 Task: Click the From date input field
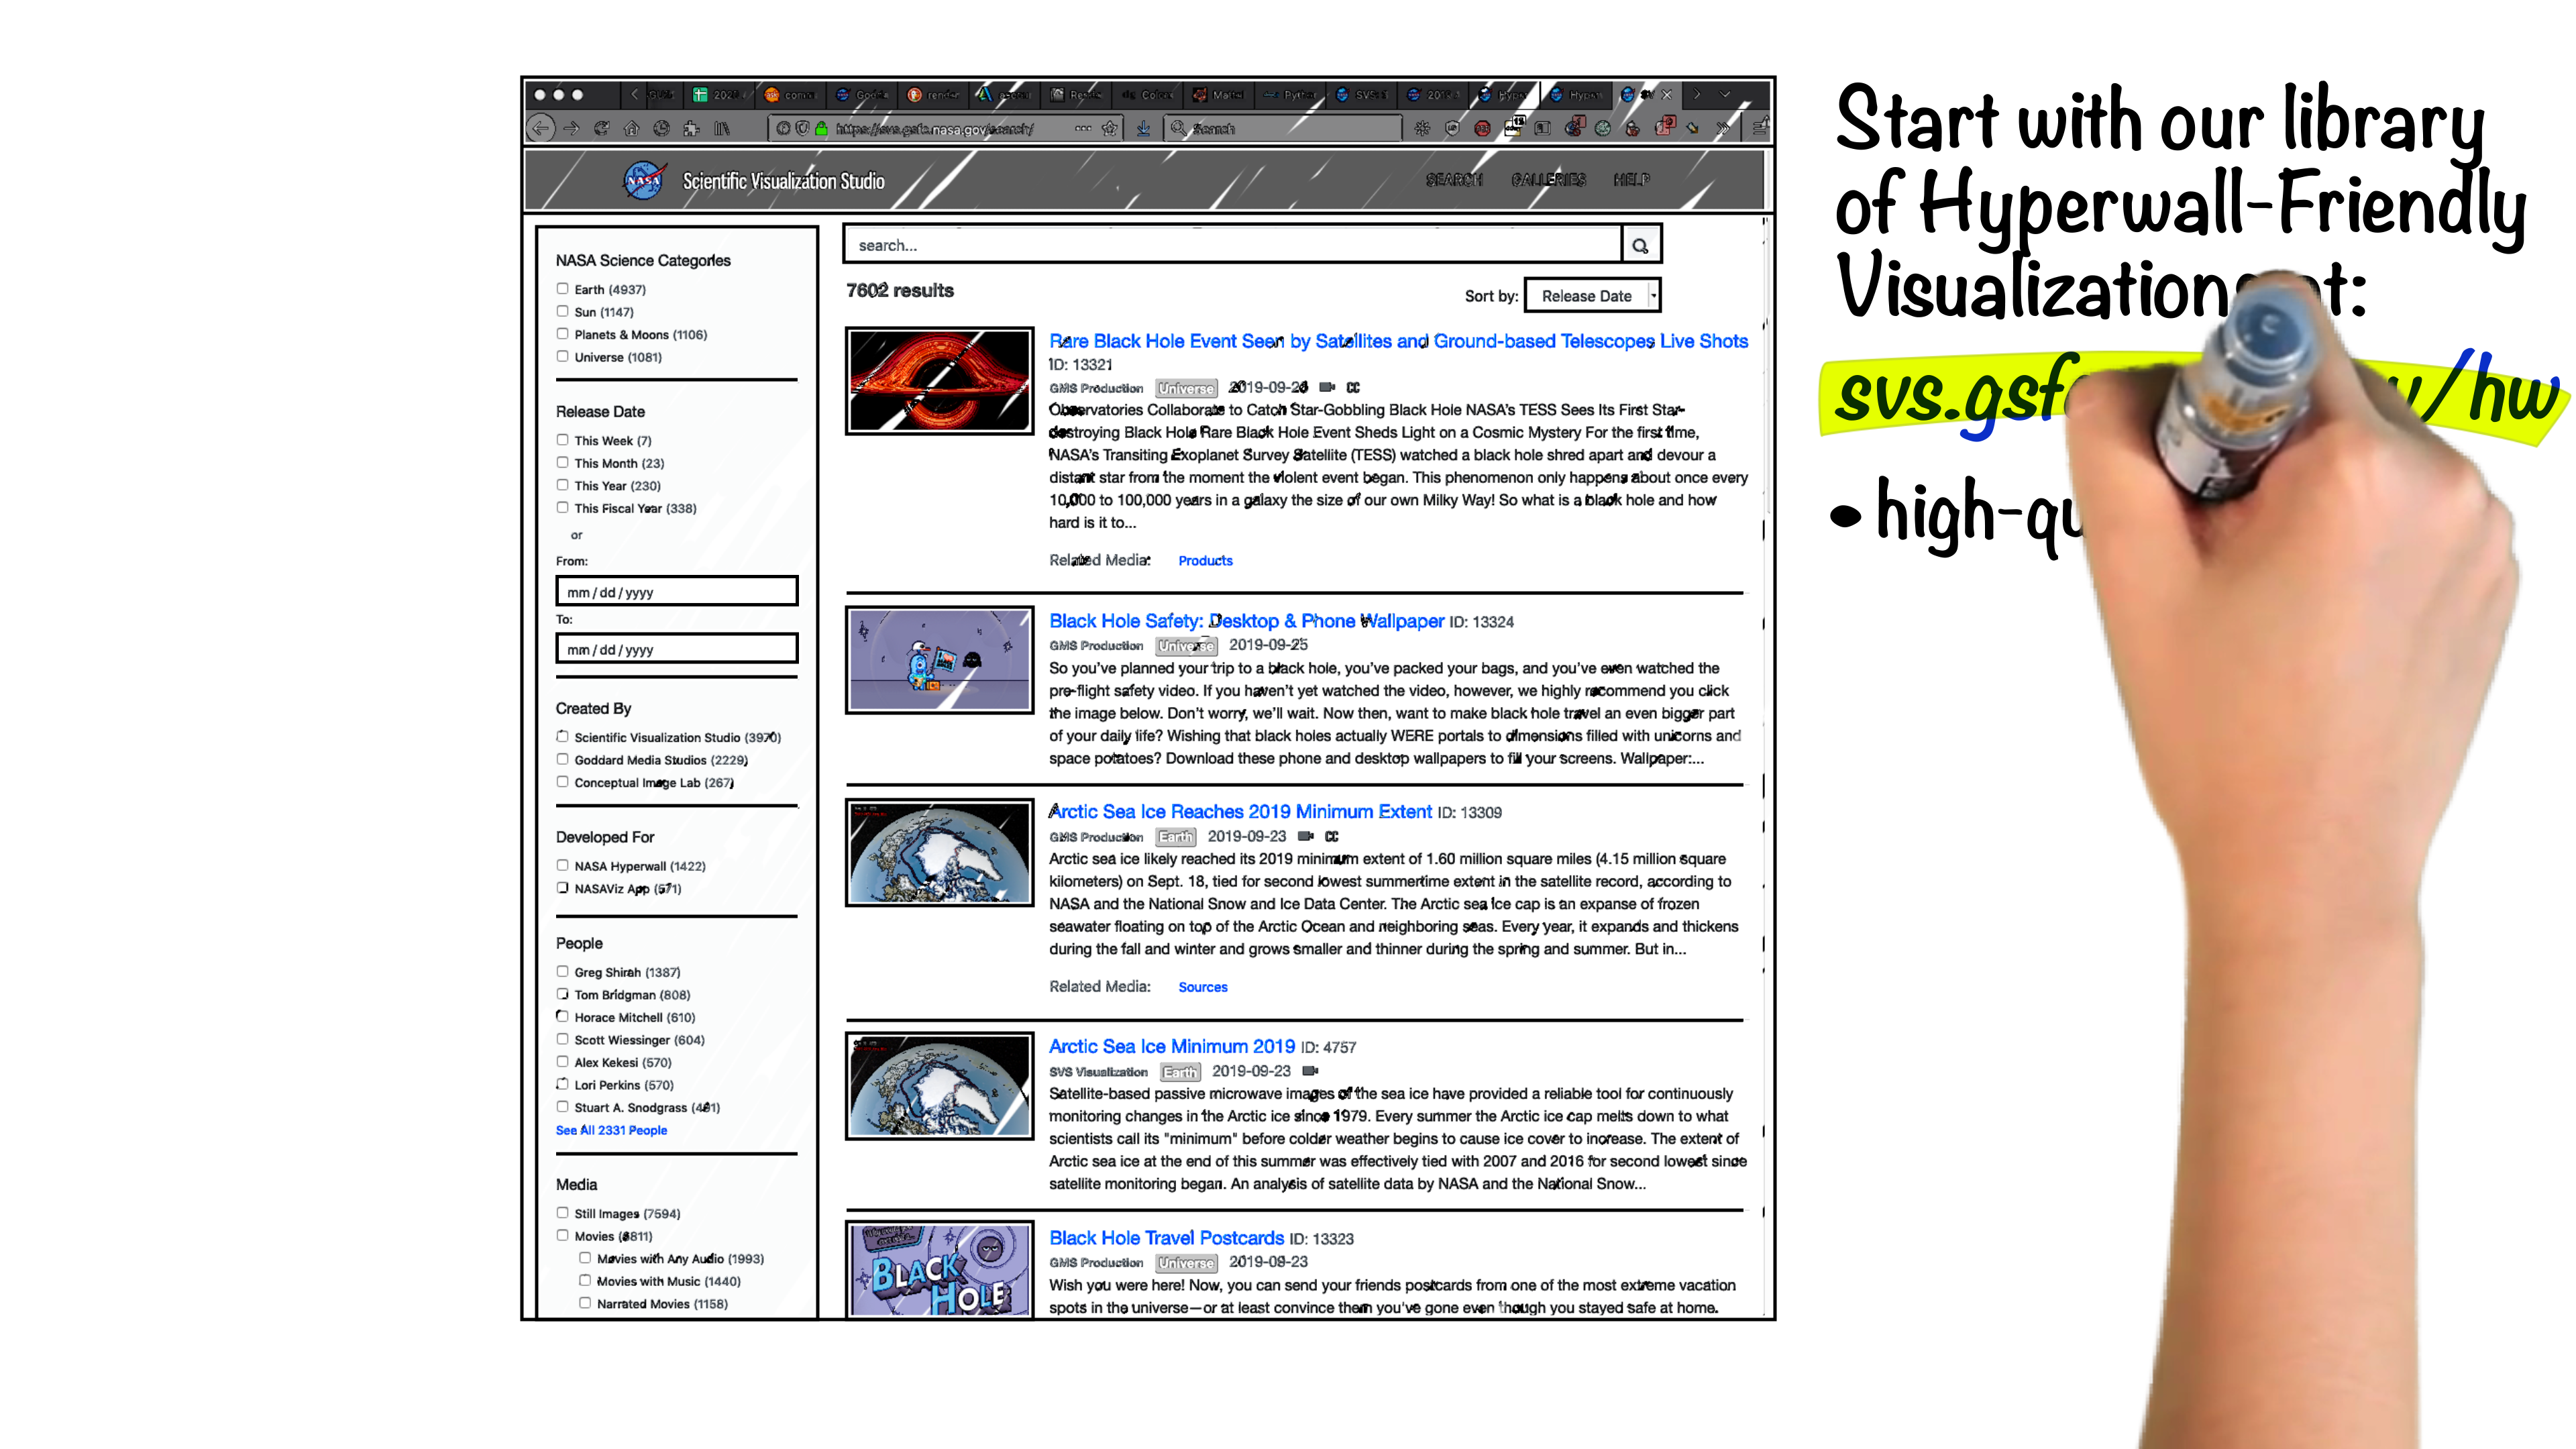click(x=676, y=591)
